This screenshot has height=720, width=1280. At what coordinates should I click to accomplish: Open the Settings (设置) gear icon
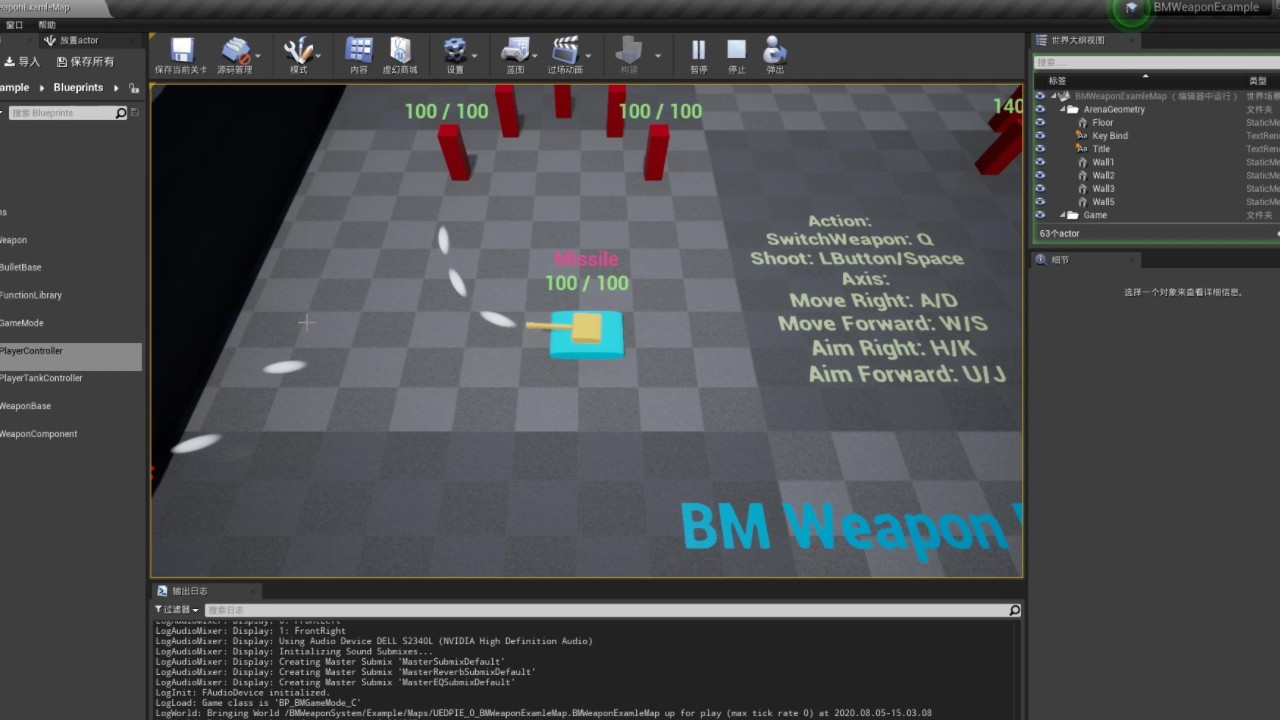point(455,50)
